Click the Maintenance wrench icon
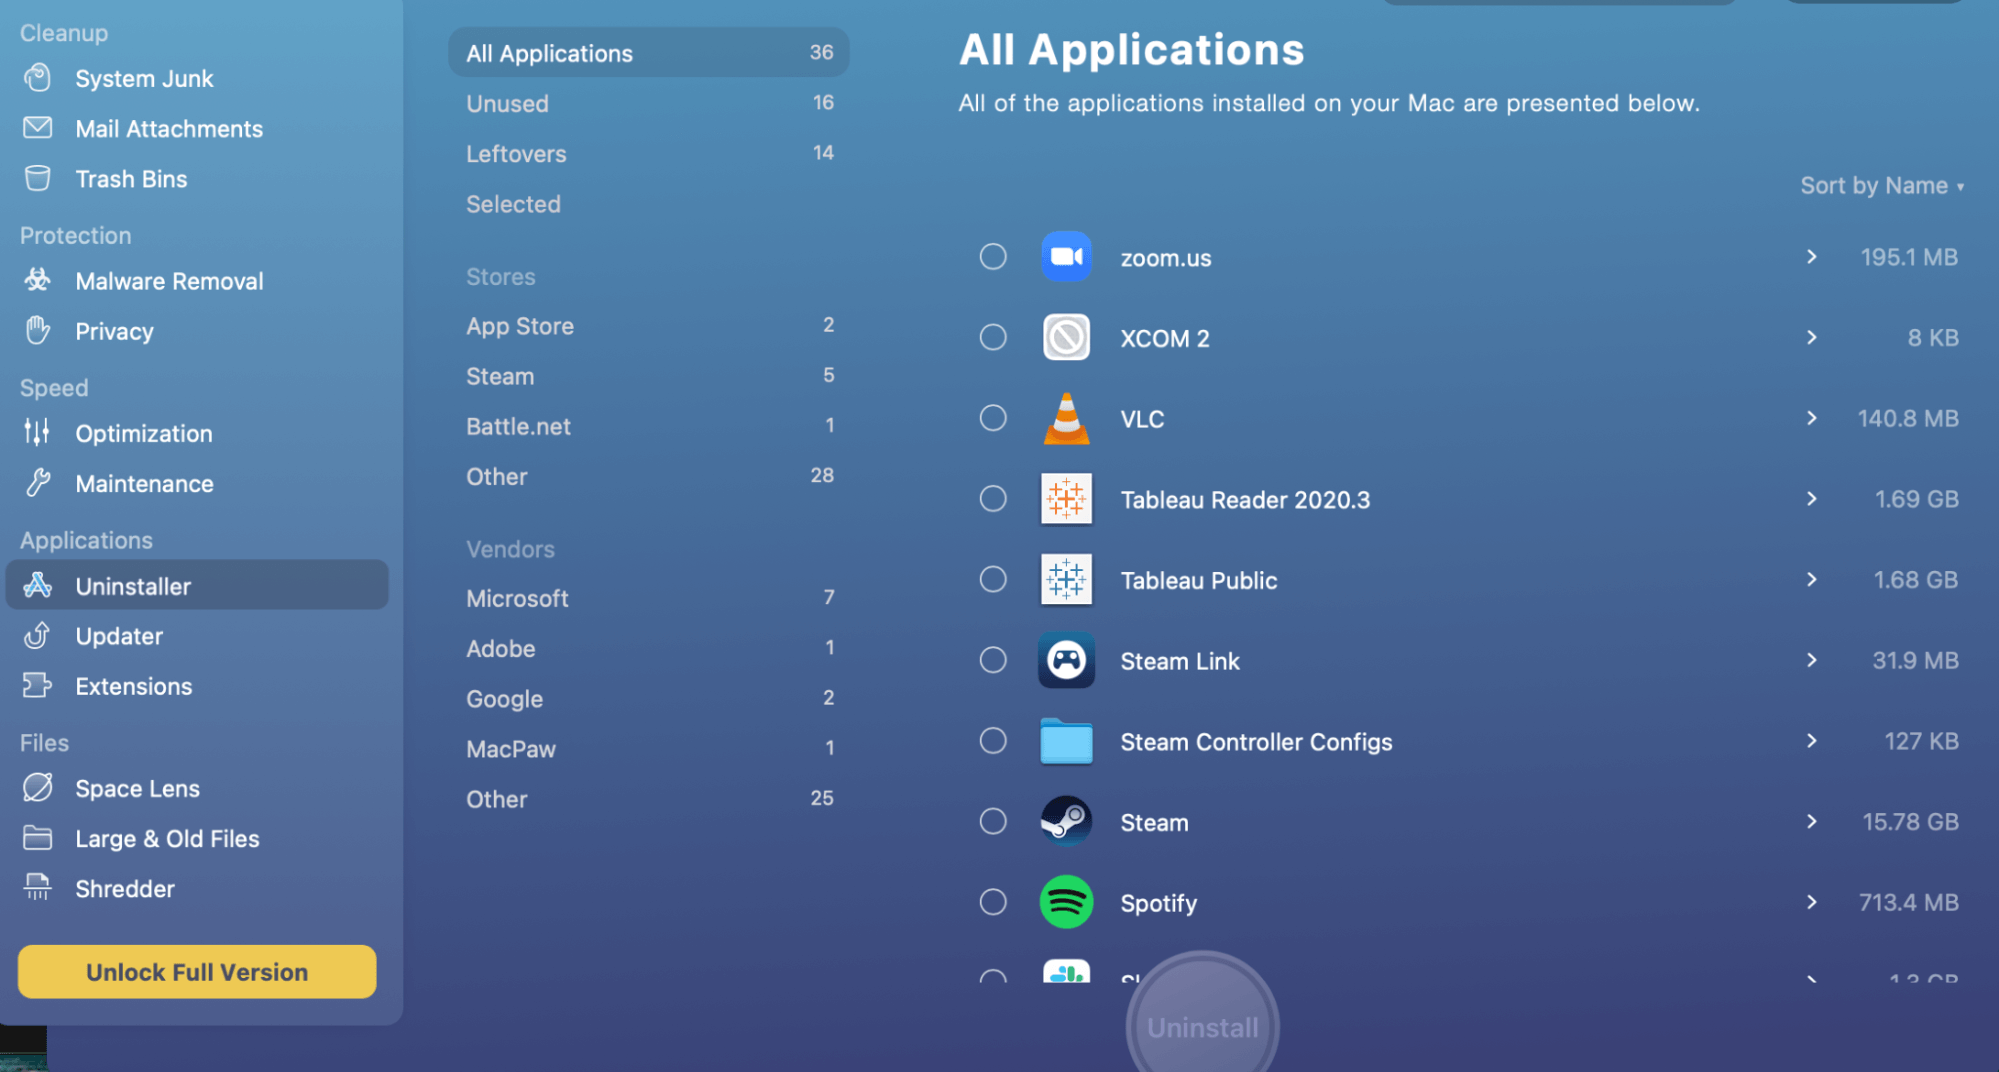This screenshot has height=1072, width=1999. coord(38,483)
